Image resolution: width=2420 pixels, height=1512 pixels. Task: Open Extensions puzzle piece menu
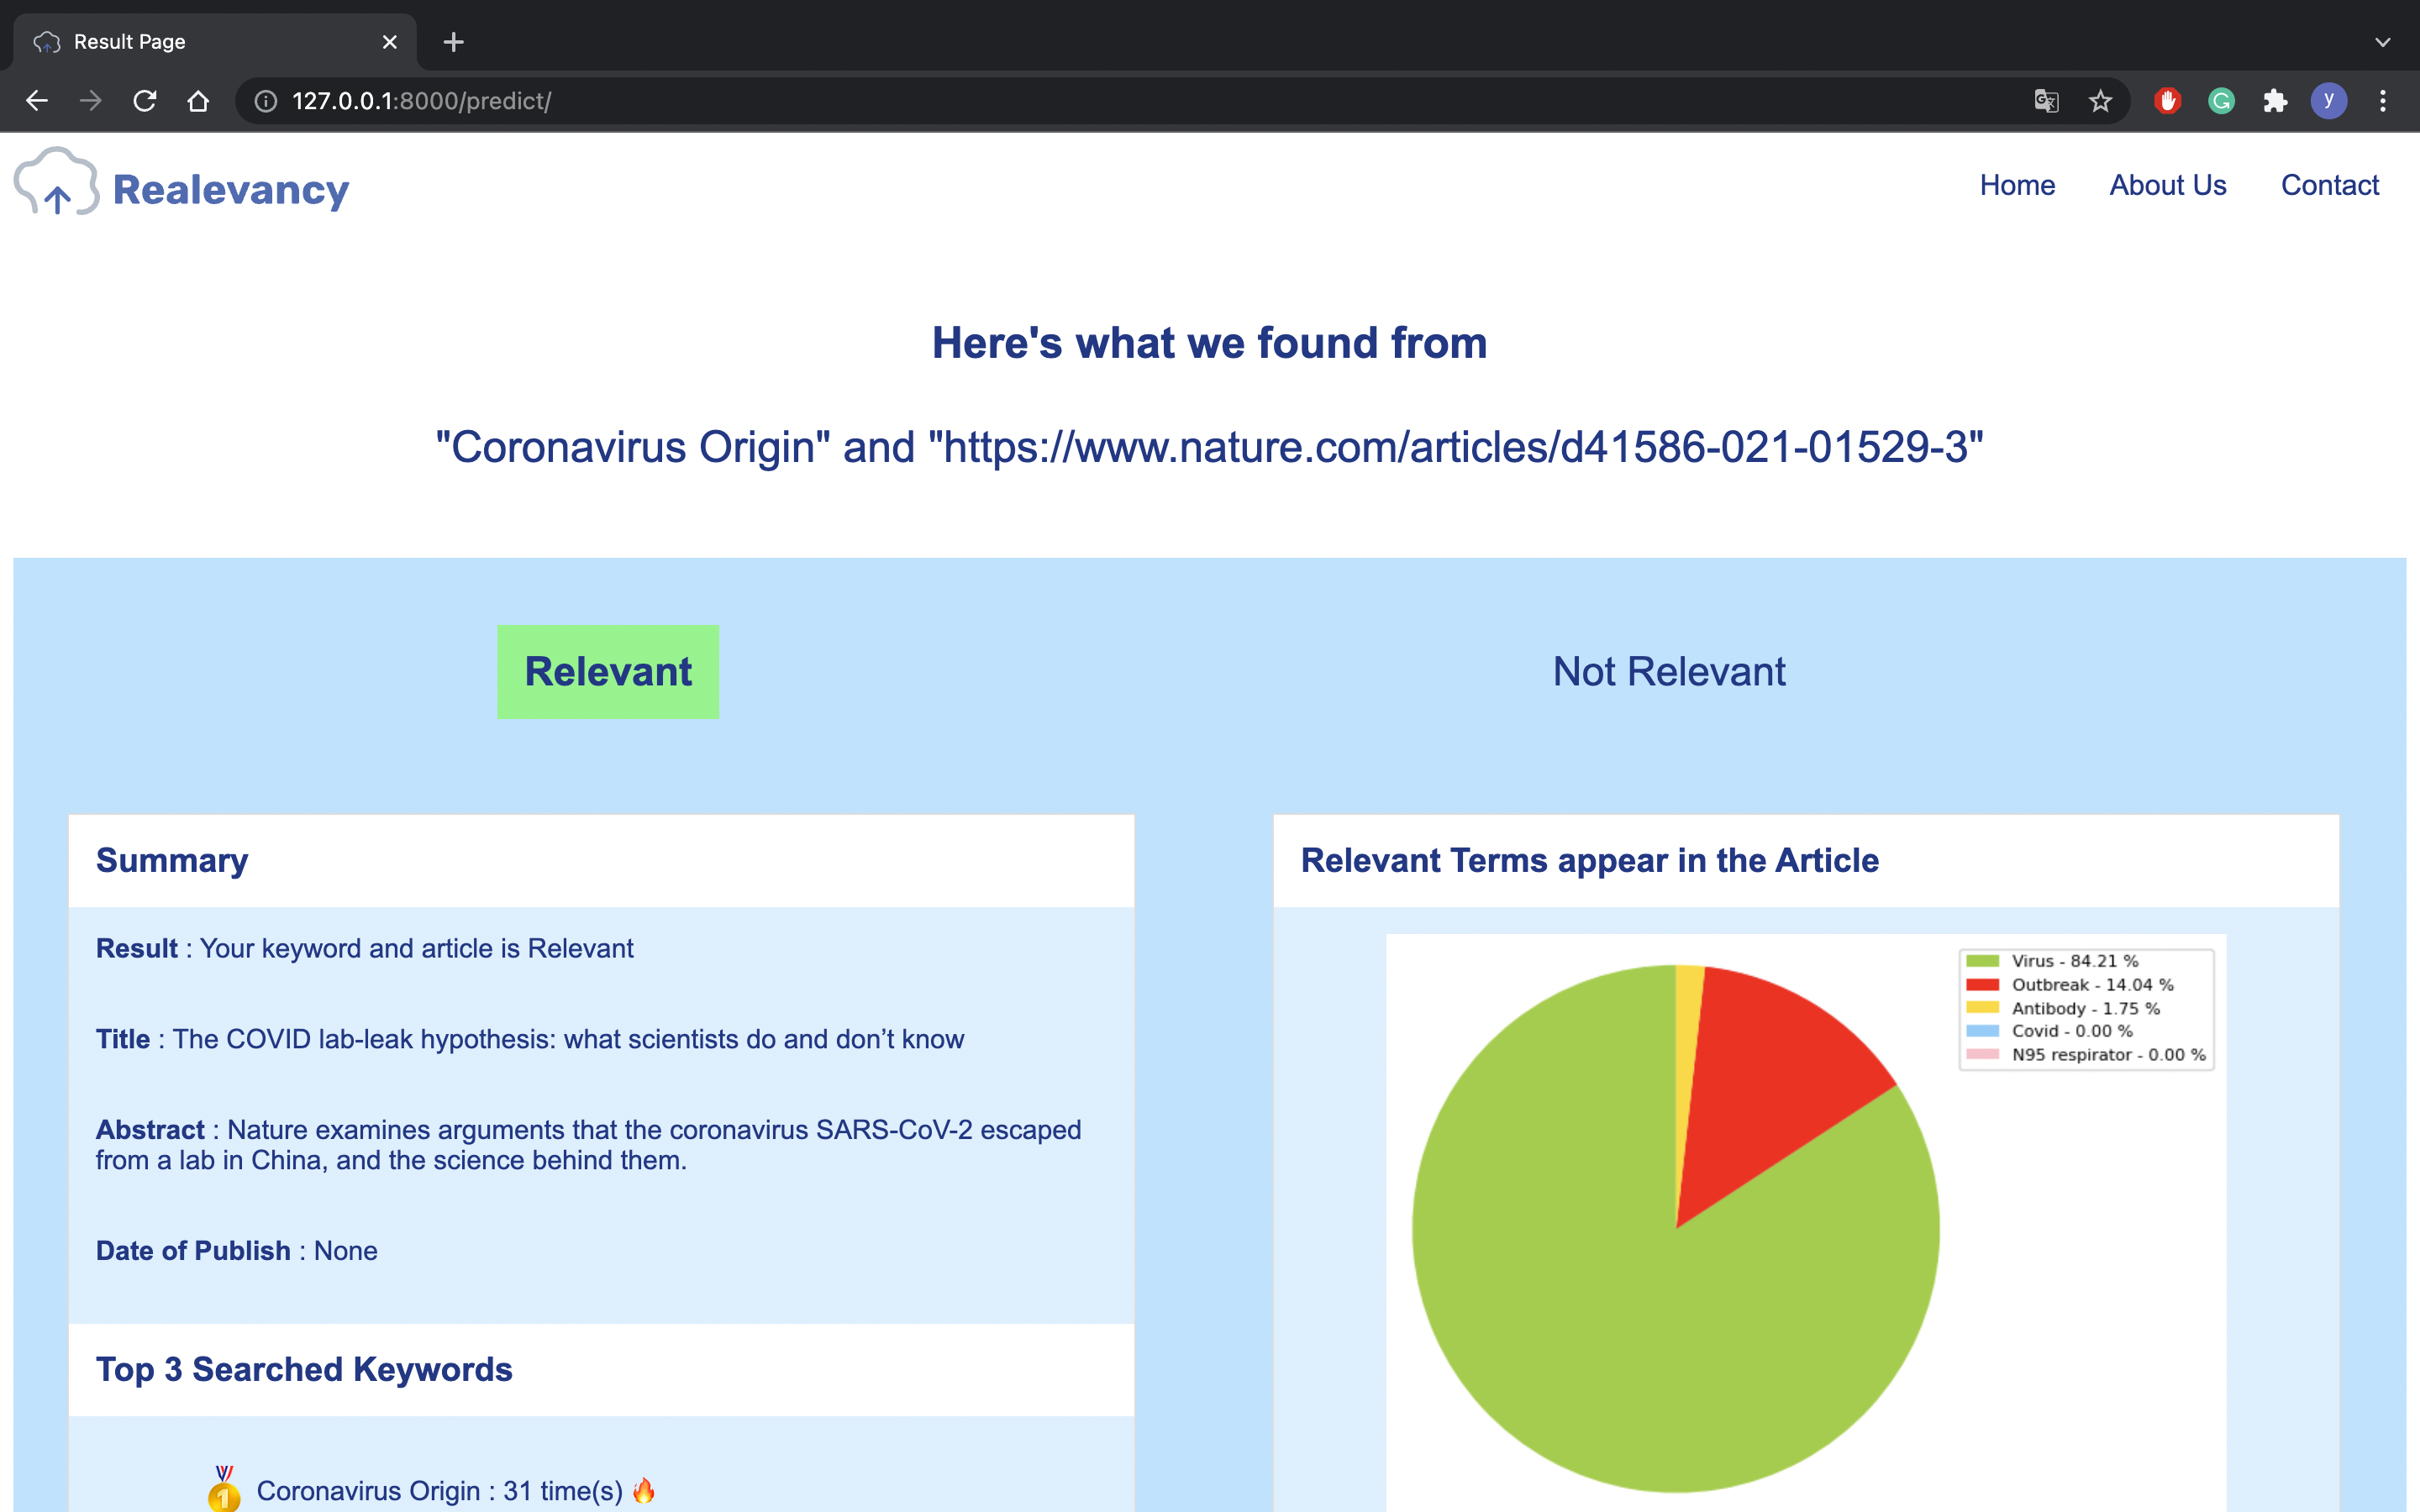2275,101
